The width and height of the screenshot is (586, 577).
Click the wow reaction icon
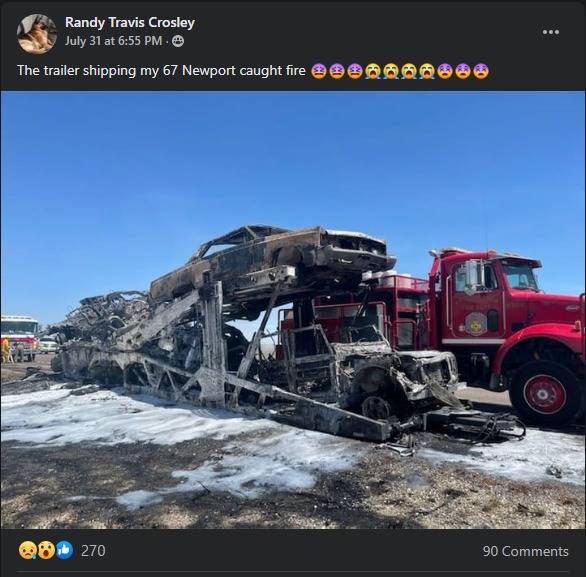point(46,550)
